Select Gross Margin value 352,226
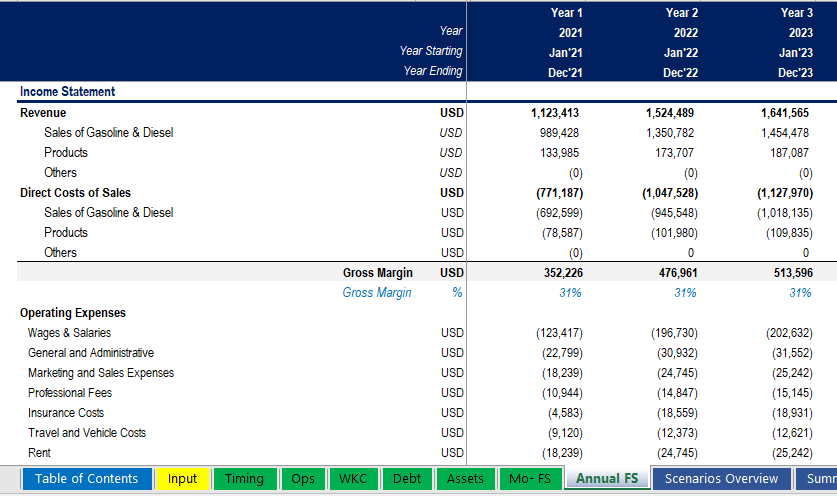 tap(563, 273)
